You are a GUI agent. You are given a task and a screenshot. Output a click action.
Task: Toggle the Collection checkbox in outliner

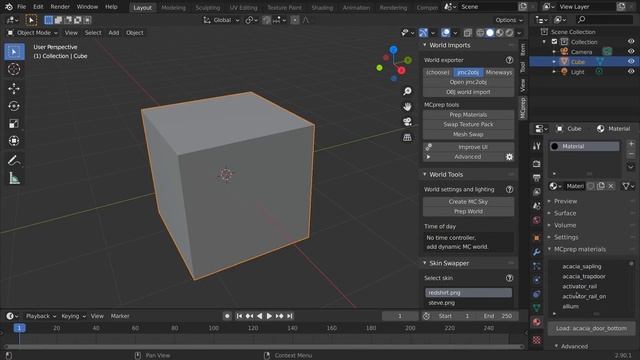[x=554, y=42]
